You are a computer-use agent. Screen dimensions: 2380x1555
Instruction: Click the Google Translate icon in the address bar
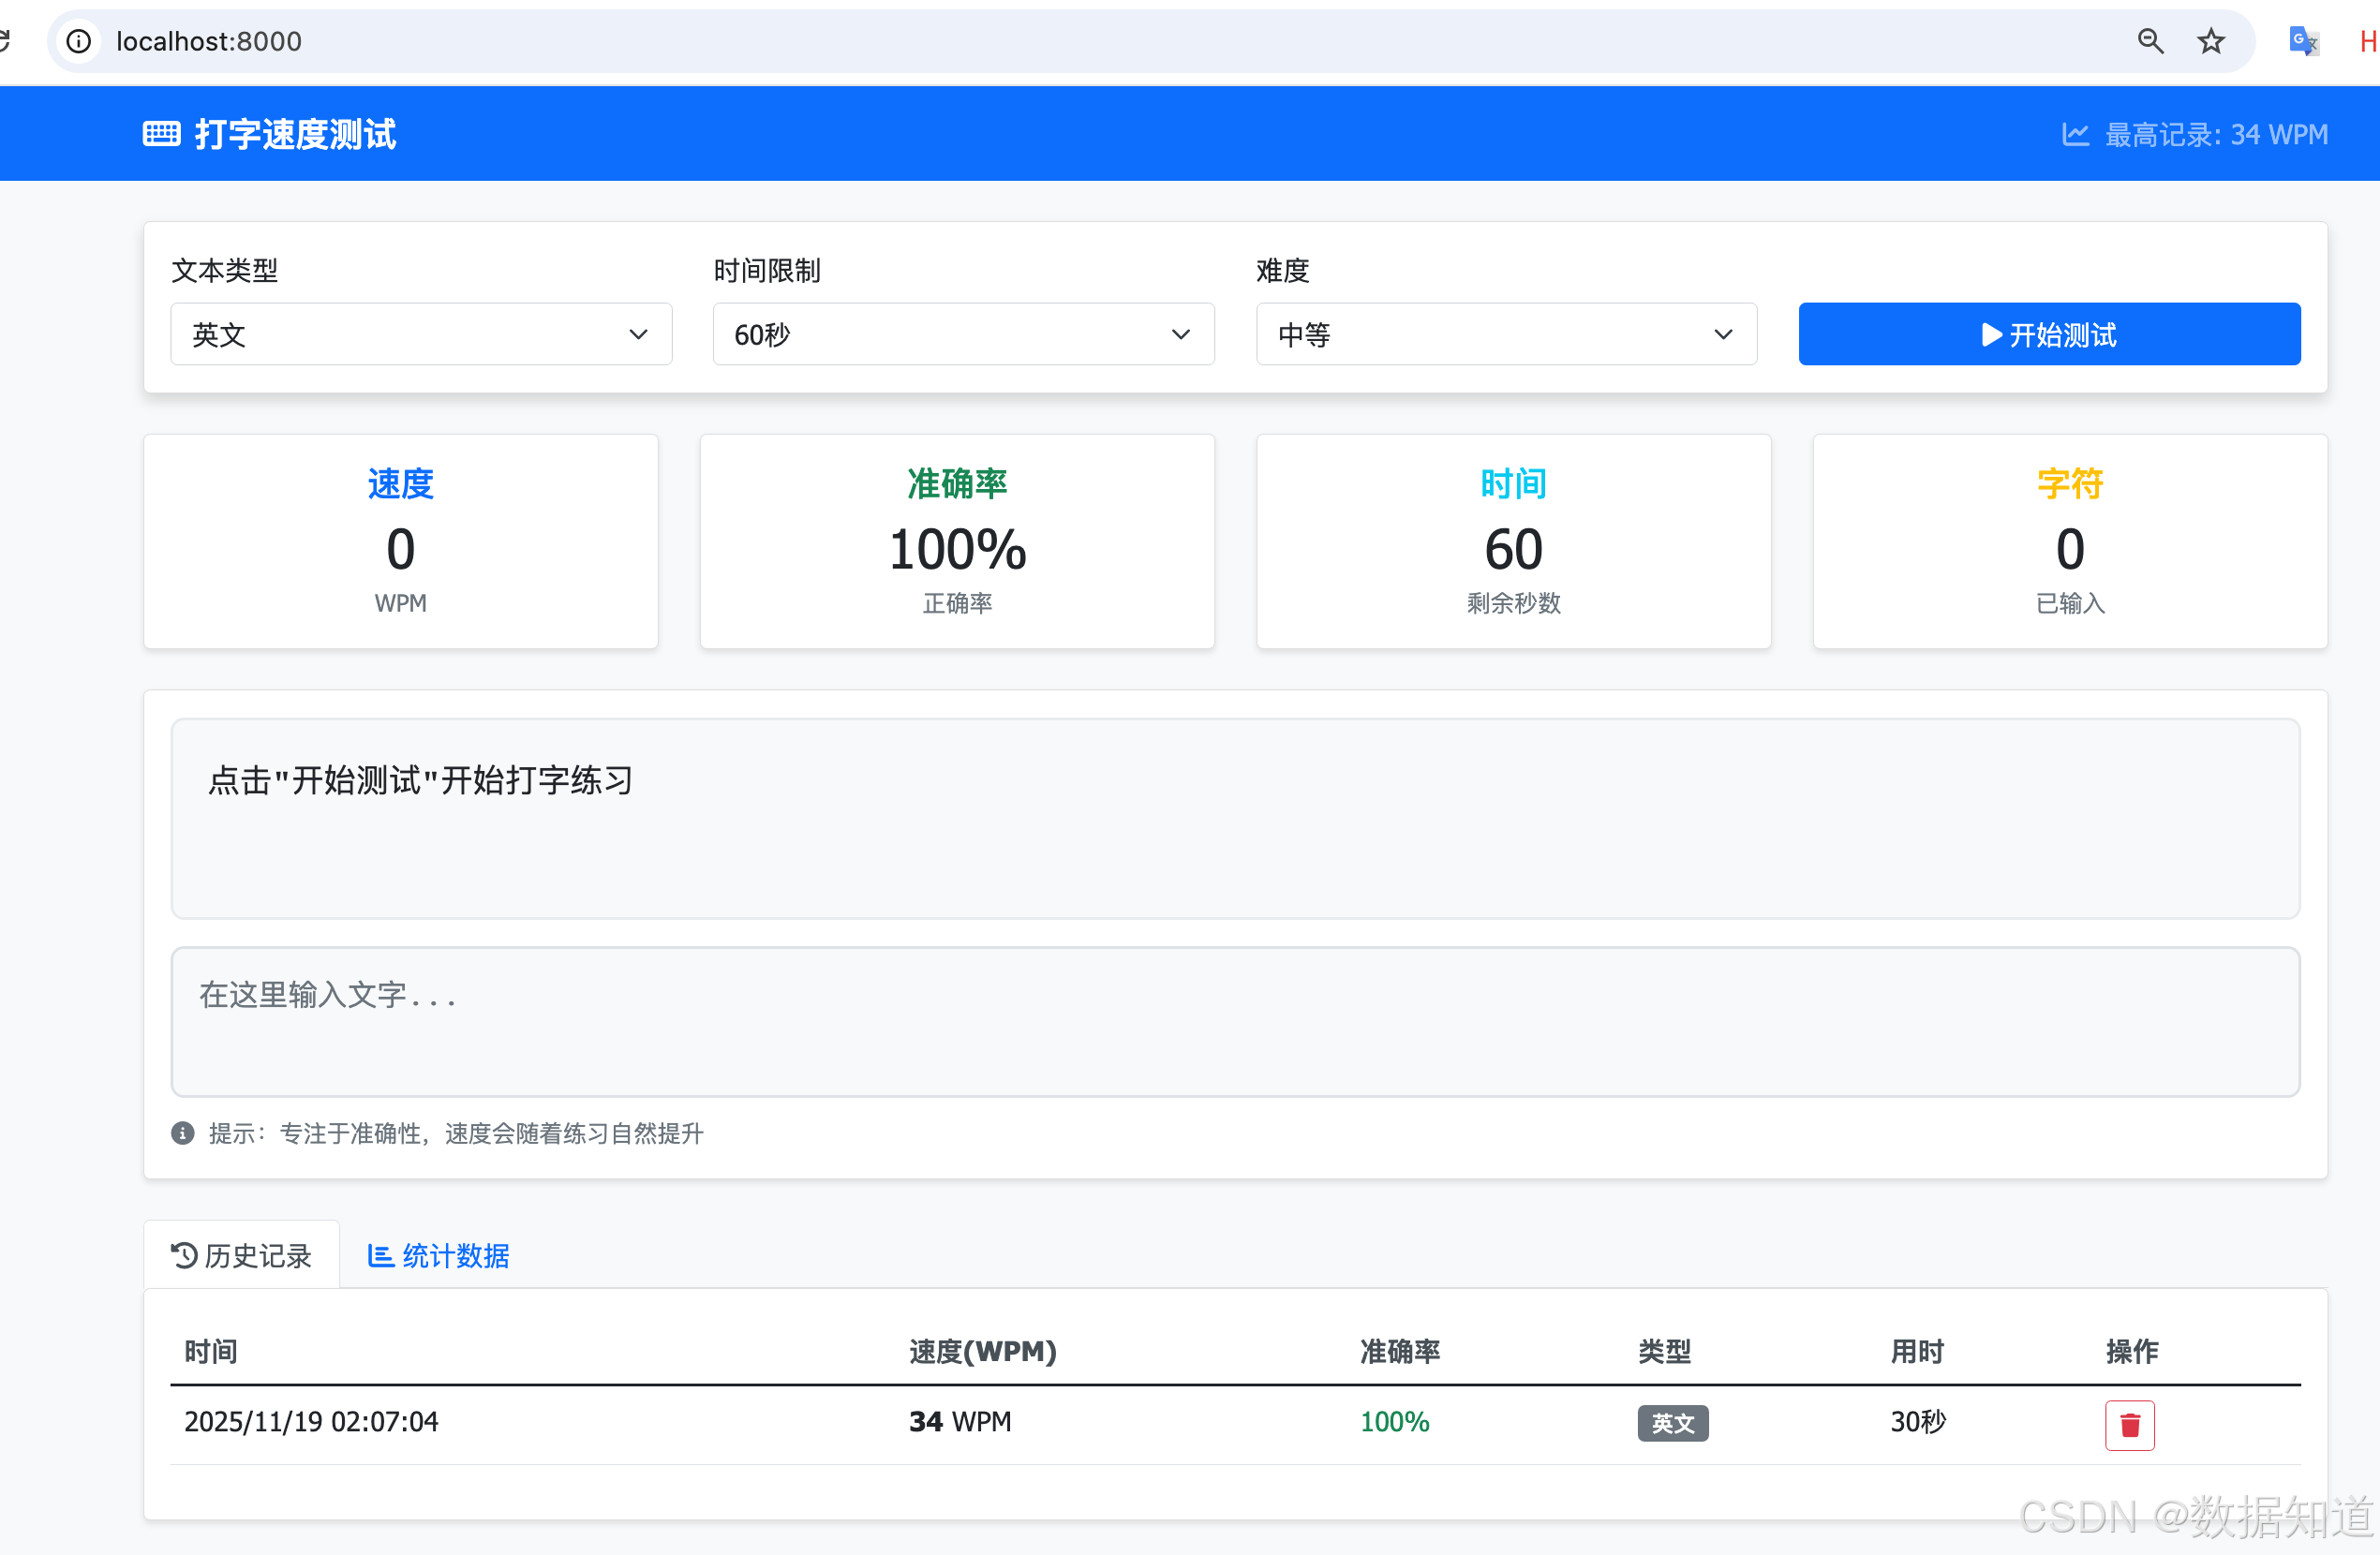(x=2303, y=41)
